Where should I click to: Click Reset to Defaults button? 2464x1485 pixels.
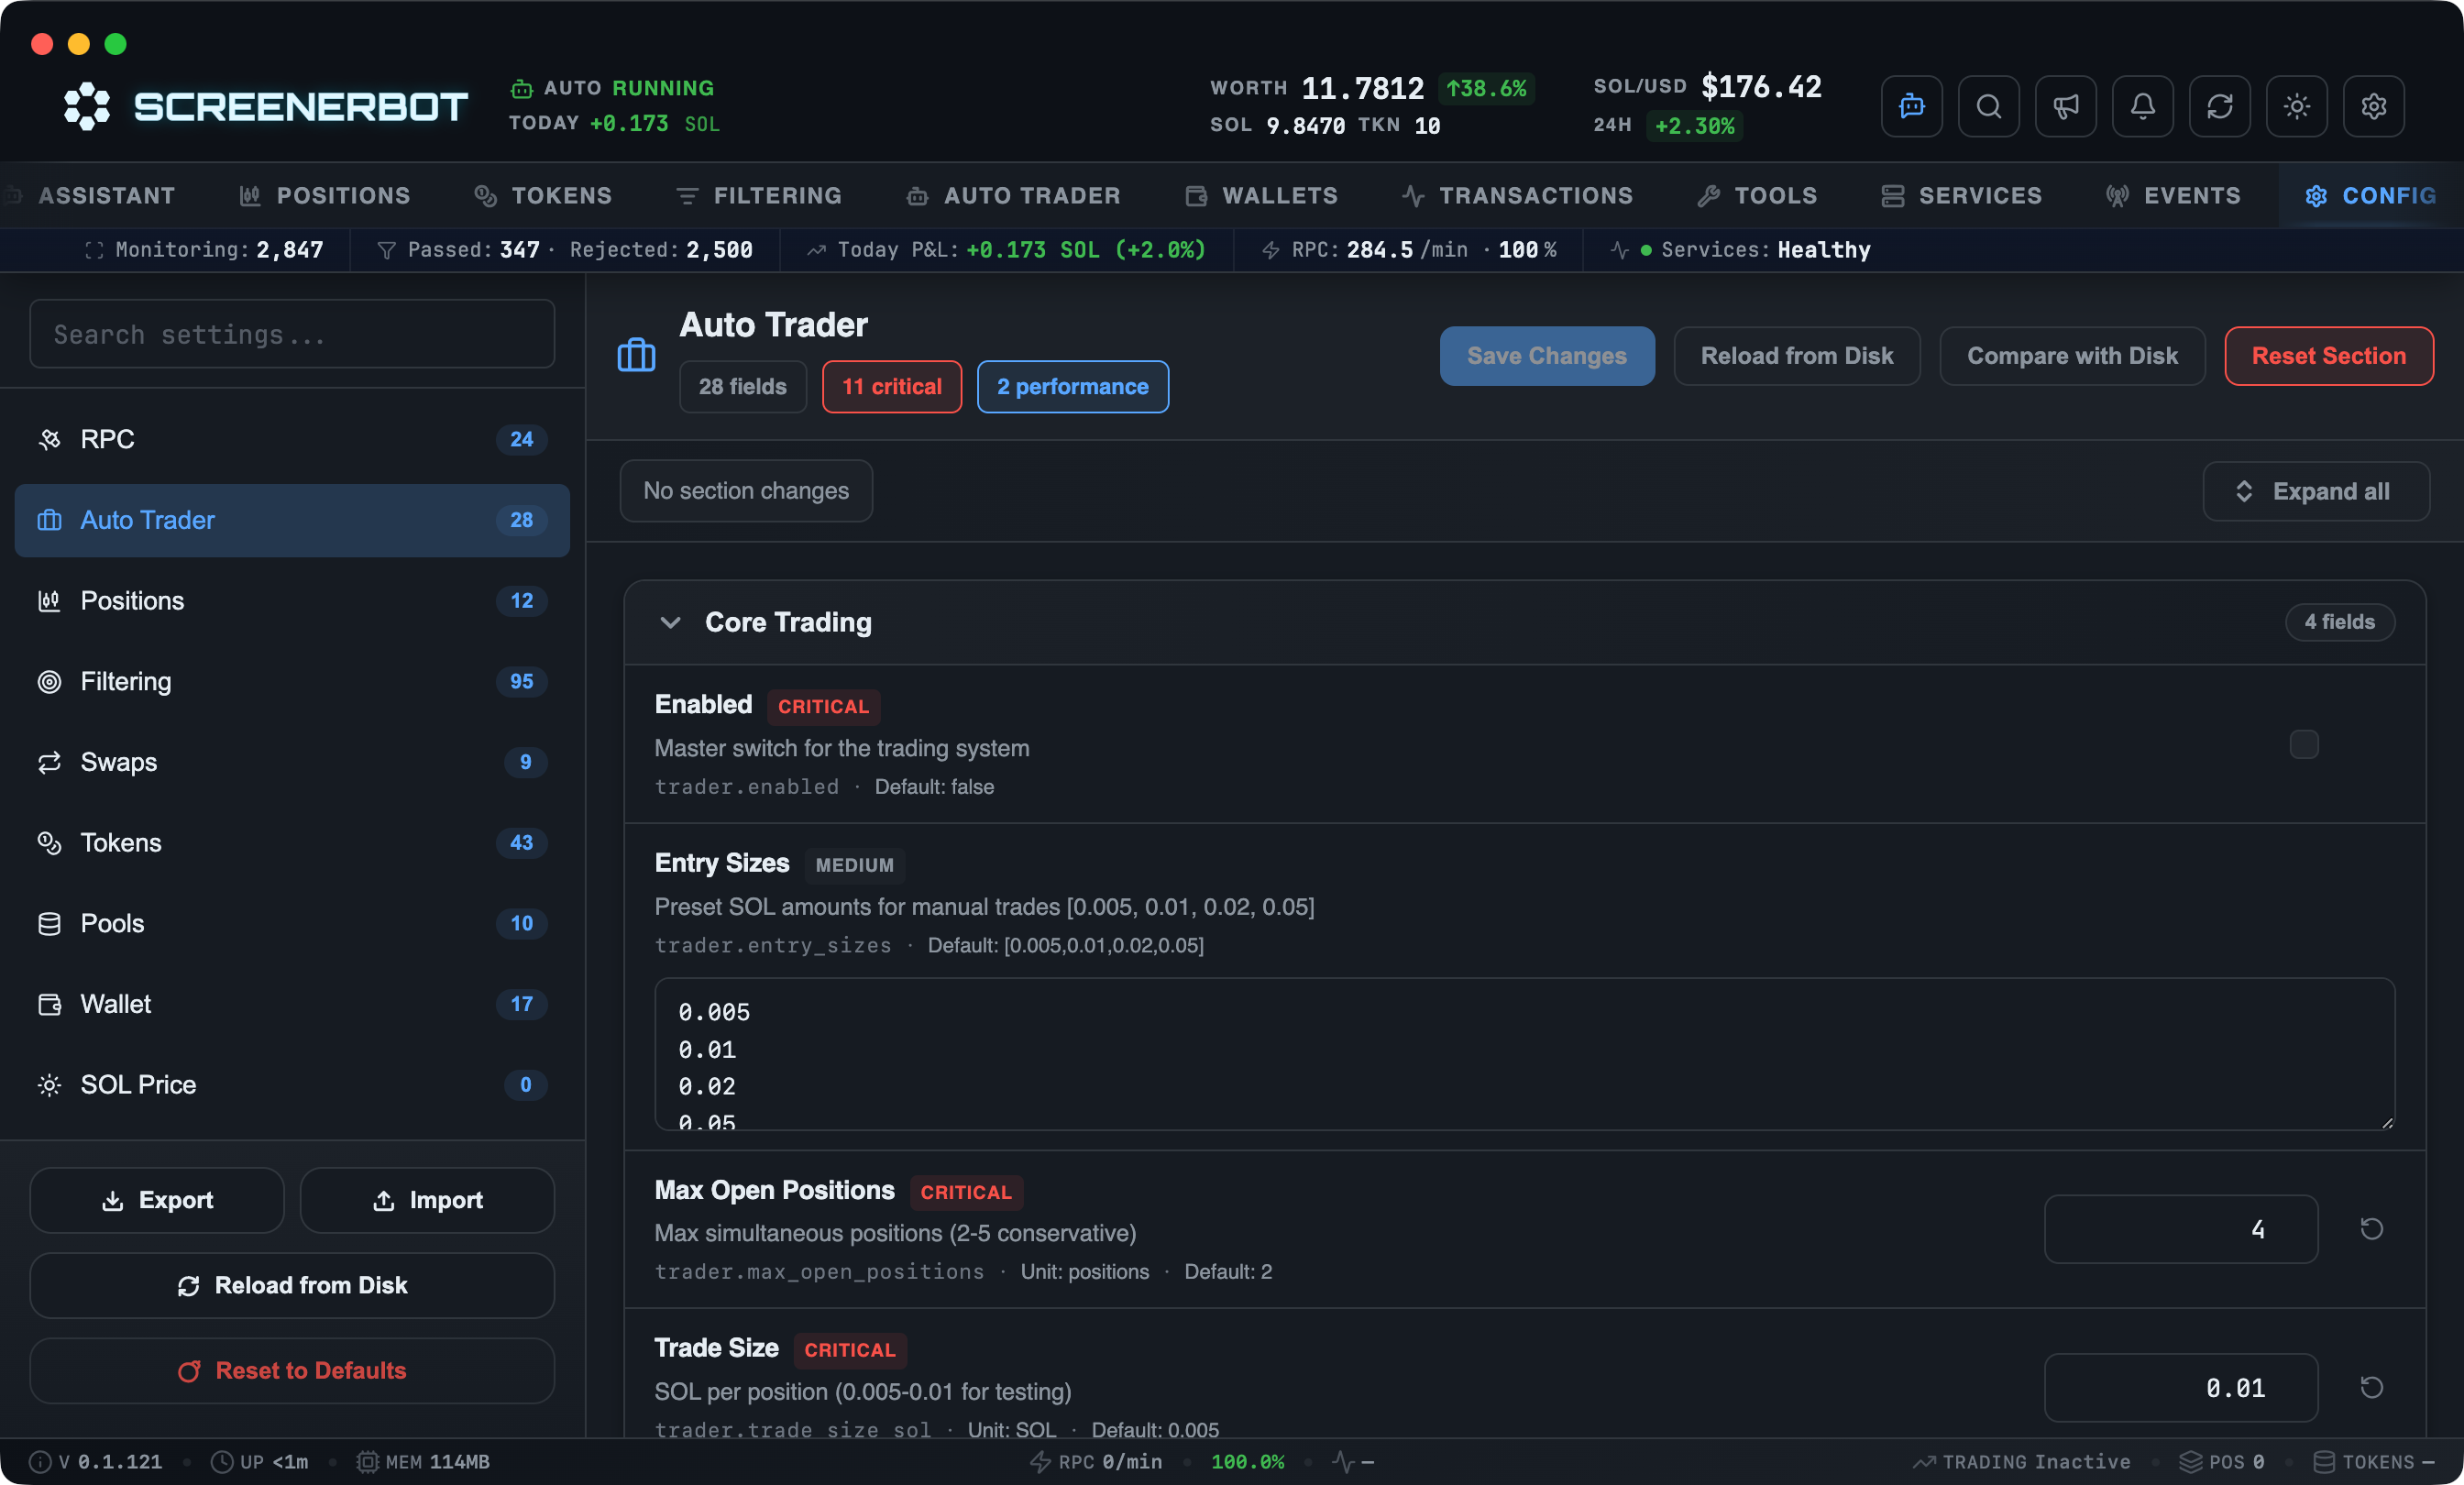coord(292,1371)
